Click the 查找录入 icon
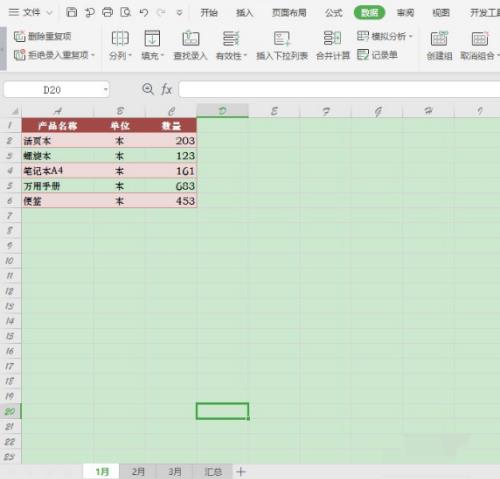Viewport: 500px width, 479px height. pyautogui.click(x=191, y=38)
